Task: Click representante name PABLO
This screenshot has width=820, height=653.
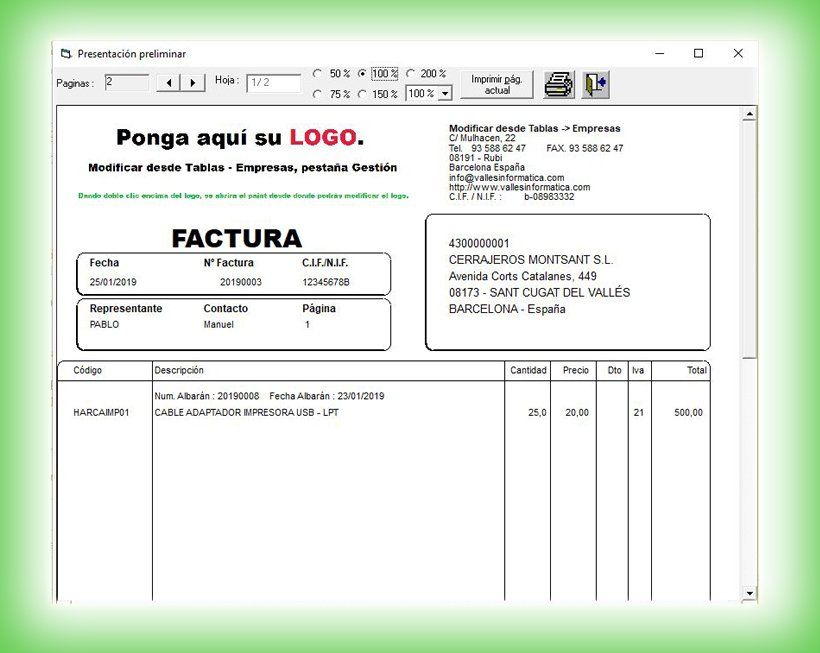Action: (105, 324)
